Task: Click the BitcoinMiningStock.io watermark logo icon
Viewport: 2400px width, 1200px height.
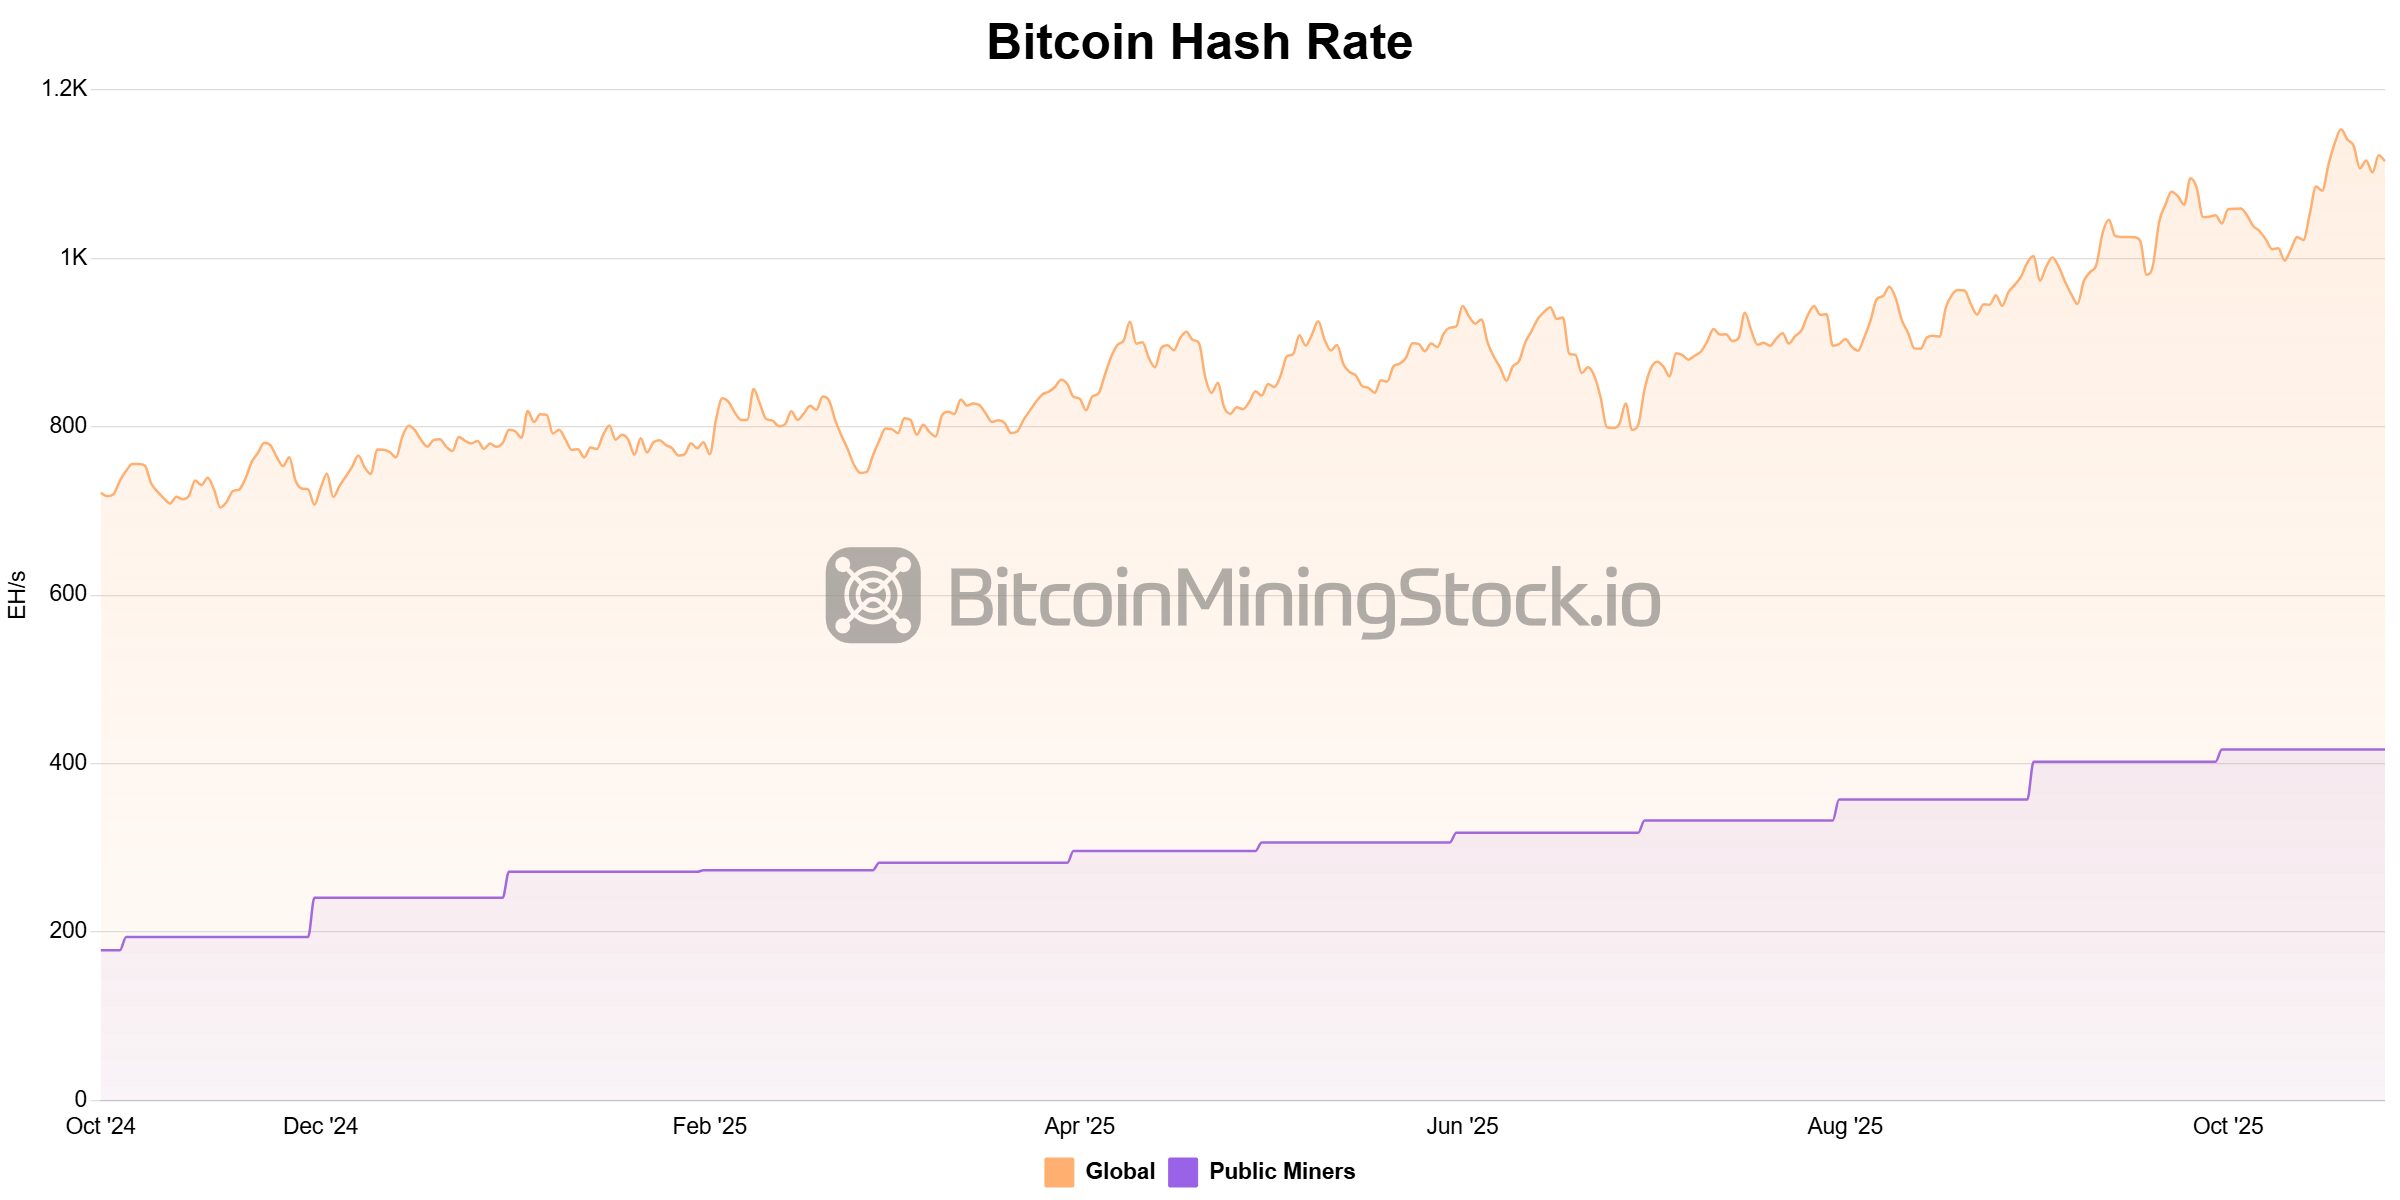Action: (x=873, y=595)
